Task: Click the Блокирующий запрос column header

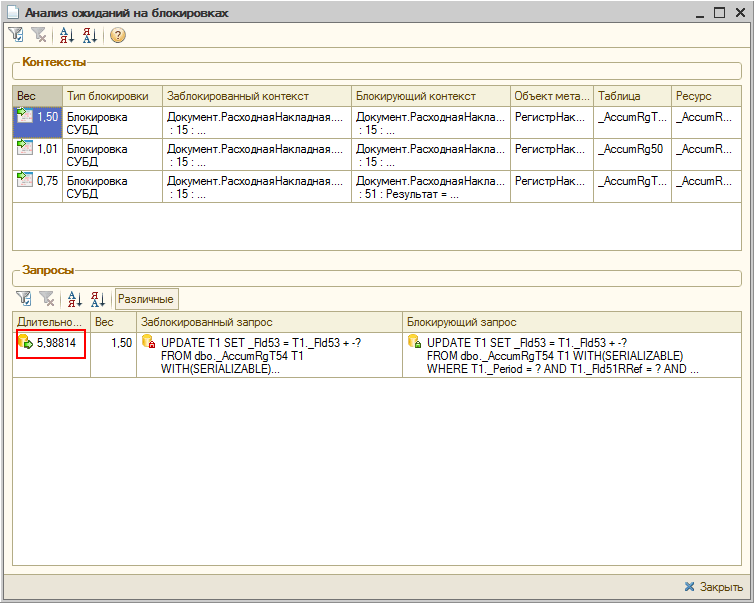Action: 572,322
